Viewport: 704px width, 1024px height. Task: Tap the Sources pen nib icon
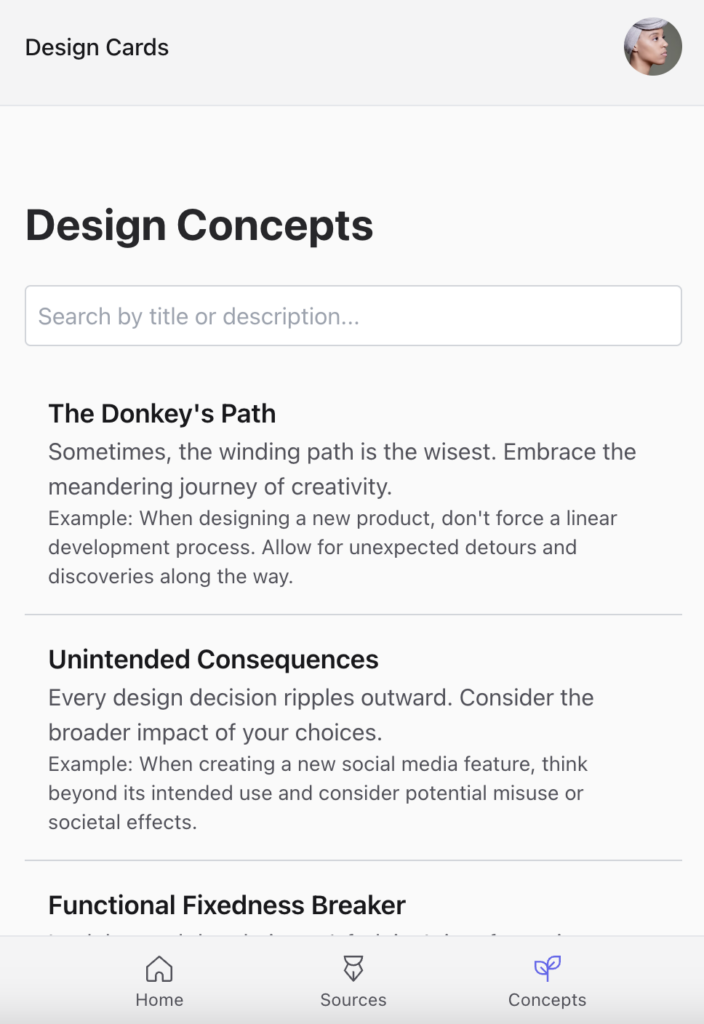tap(353, 968)
